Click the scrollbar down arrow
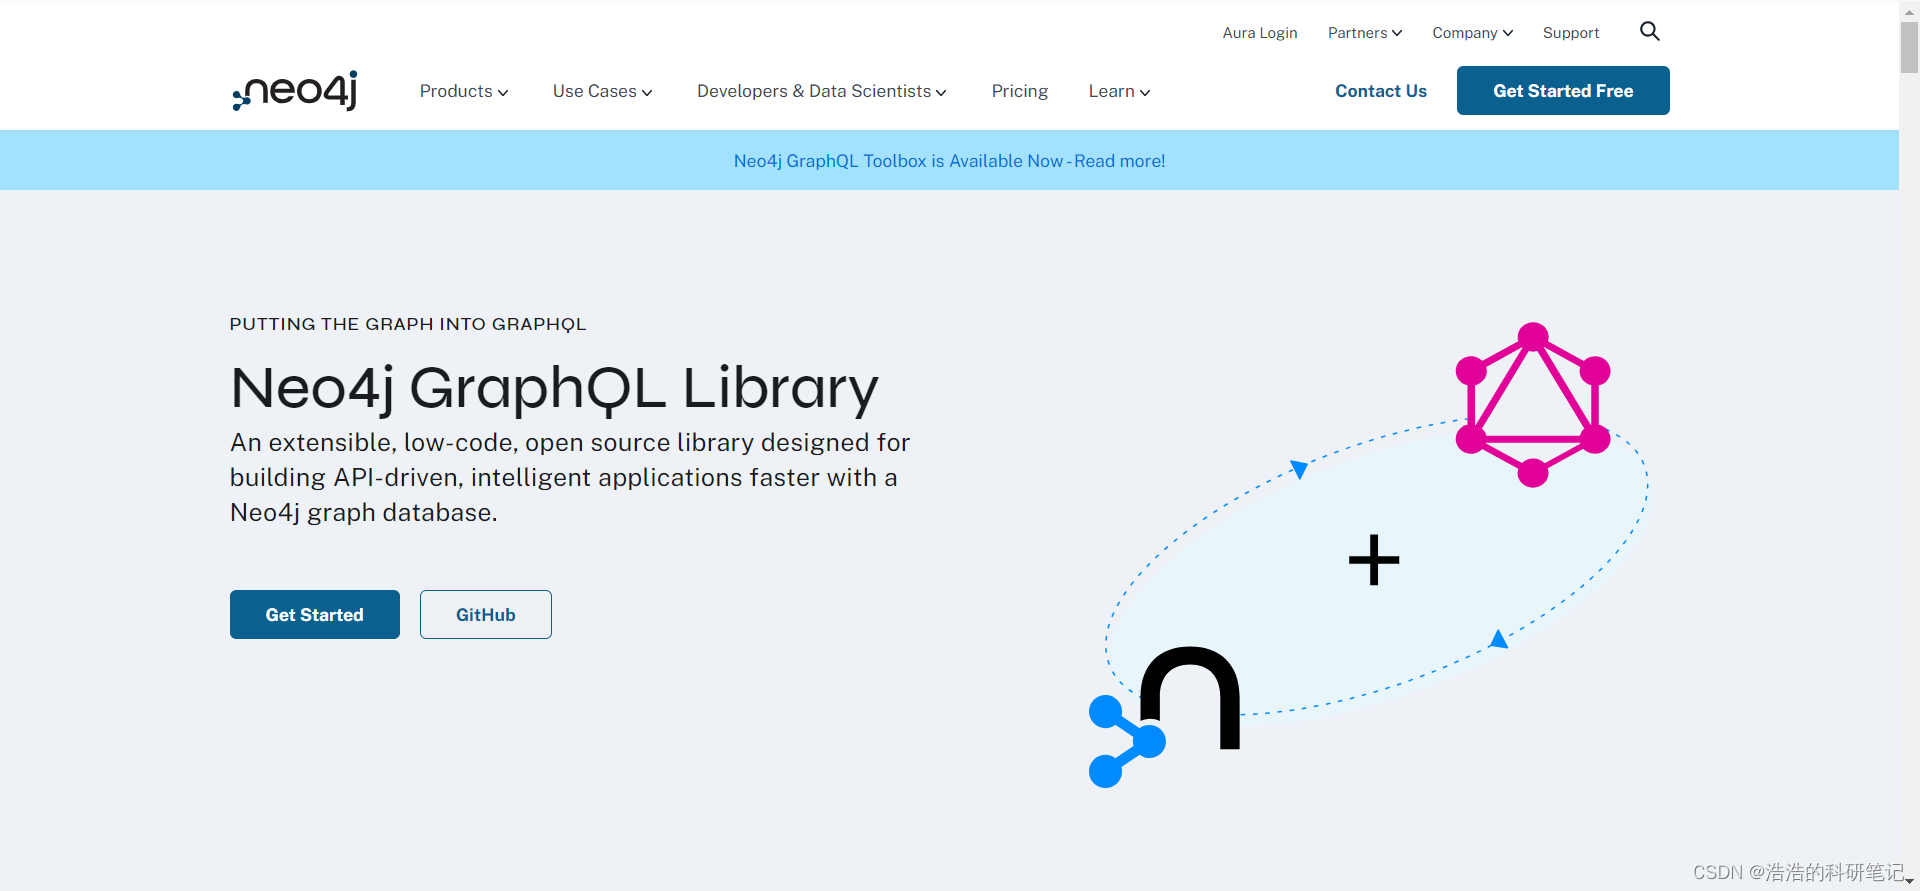Screen dimensions: 1920x891 click(x=1909, y=881)
